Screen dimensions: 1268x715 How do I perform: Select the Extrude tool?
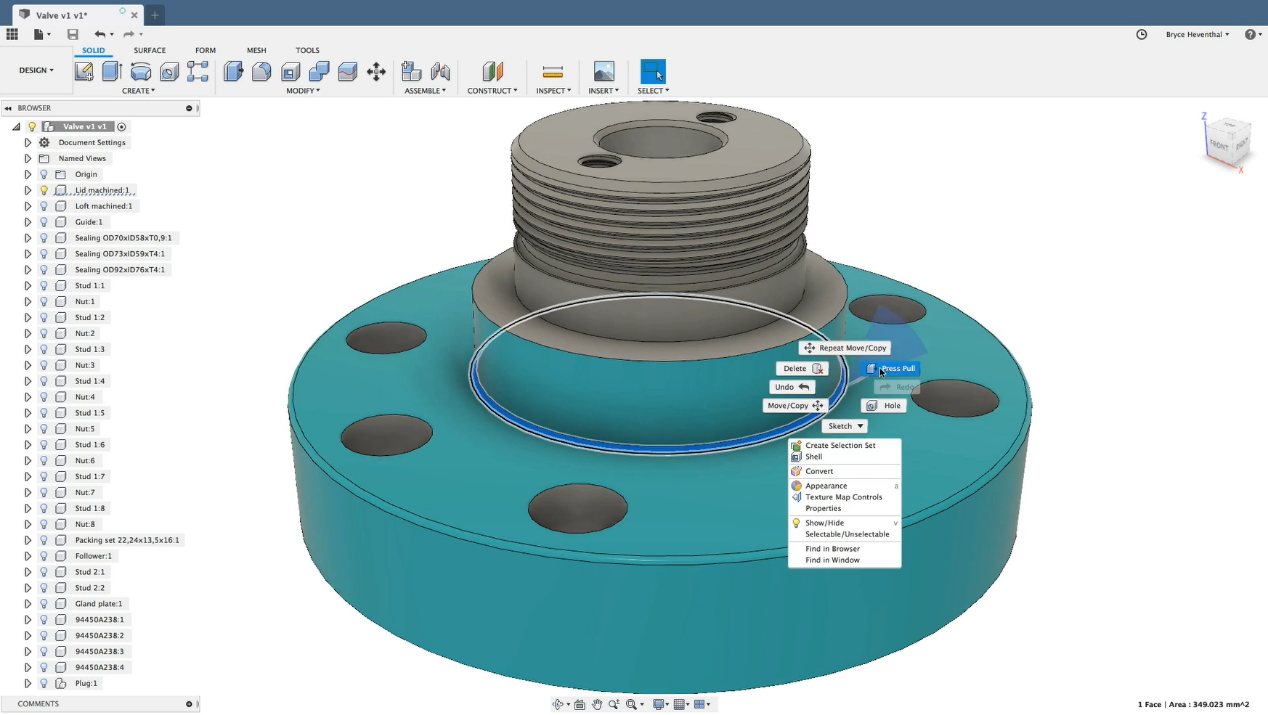[112, 71]
